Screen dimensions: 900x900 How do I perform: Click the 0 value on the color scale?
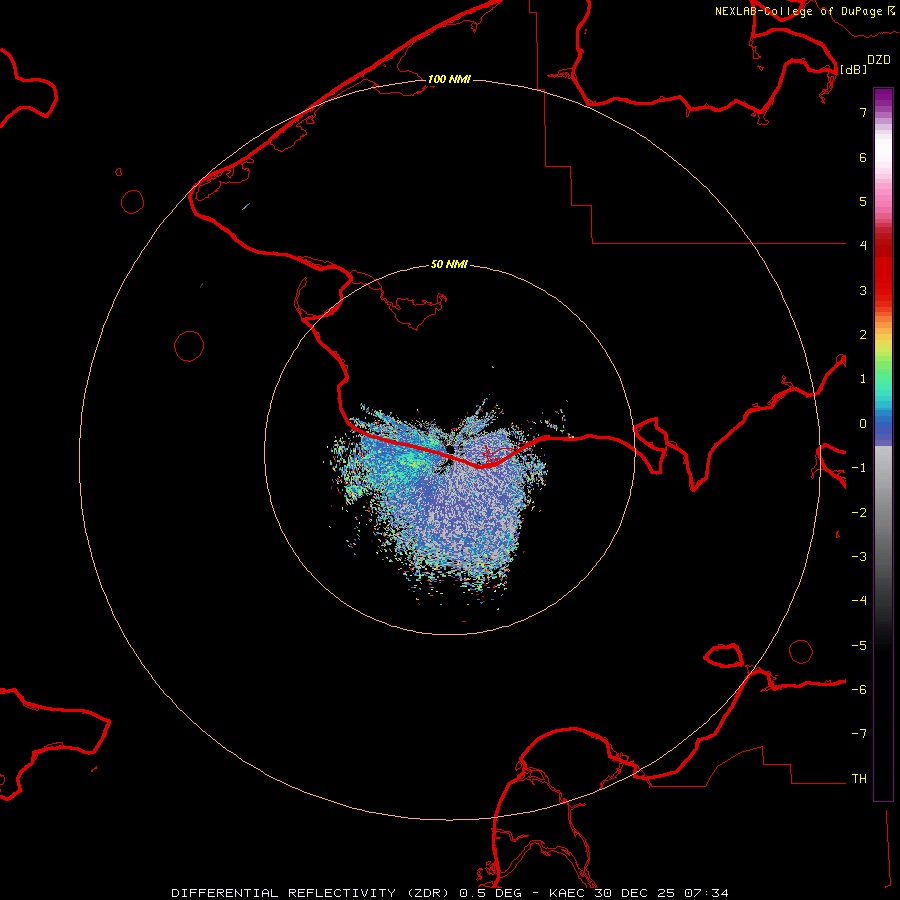point(863,424)
